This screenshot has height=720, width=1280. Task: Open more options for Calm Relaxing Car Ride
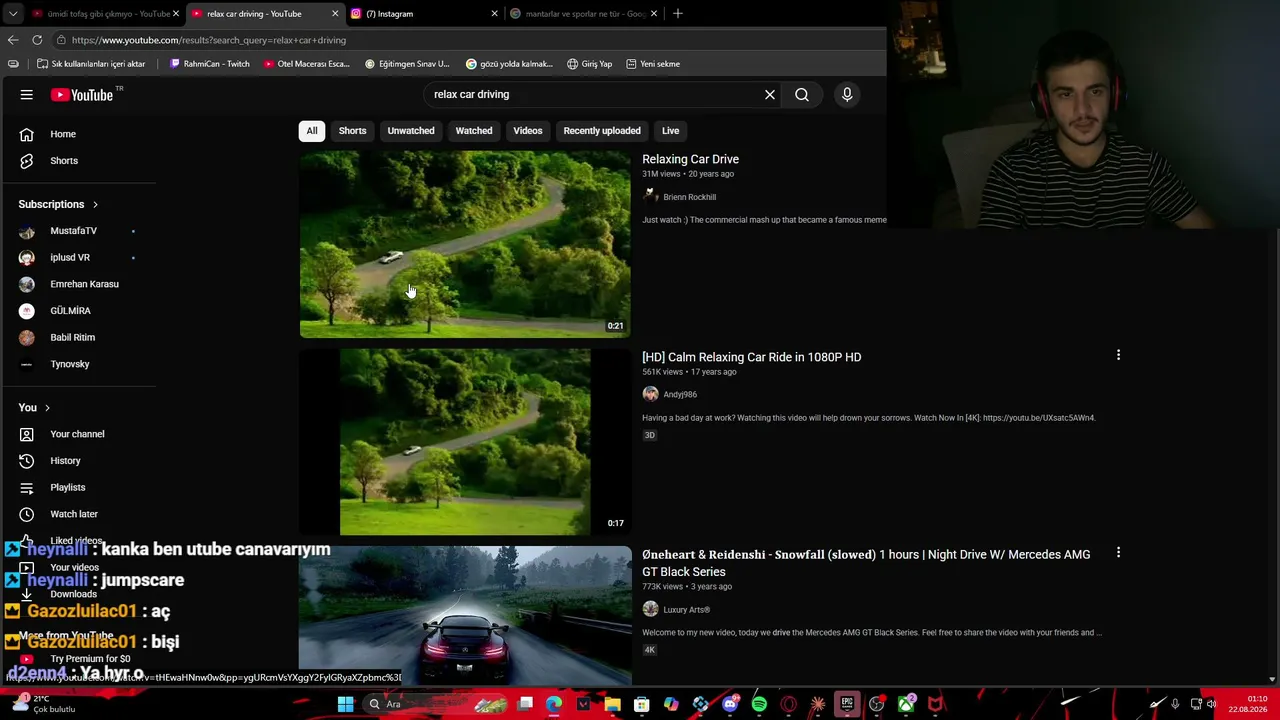1118,355
